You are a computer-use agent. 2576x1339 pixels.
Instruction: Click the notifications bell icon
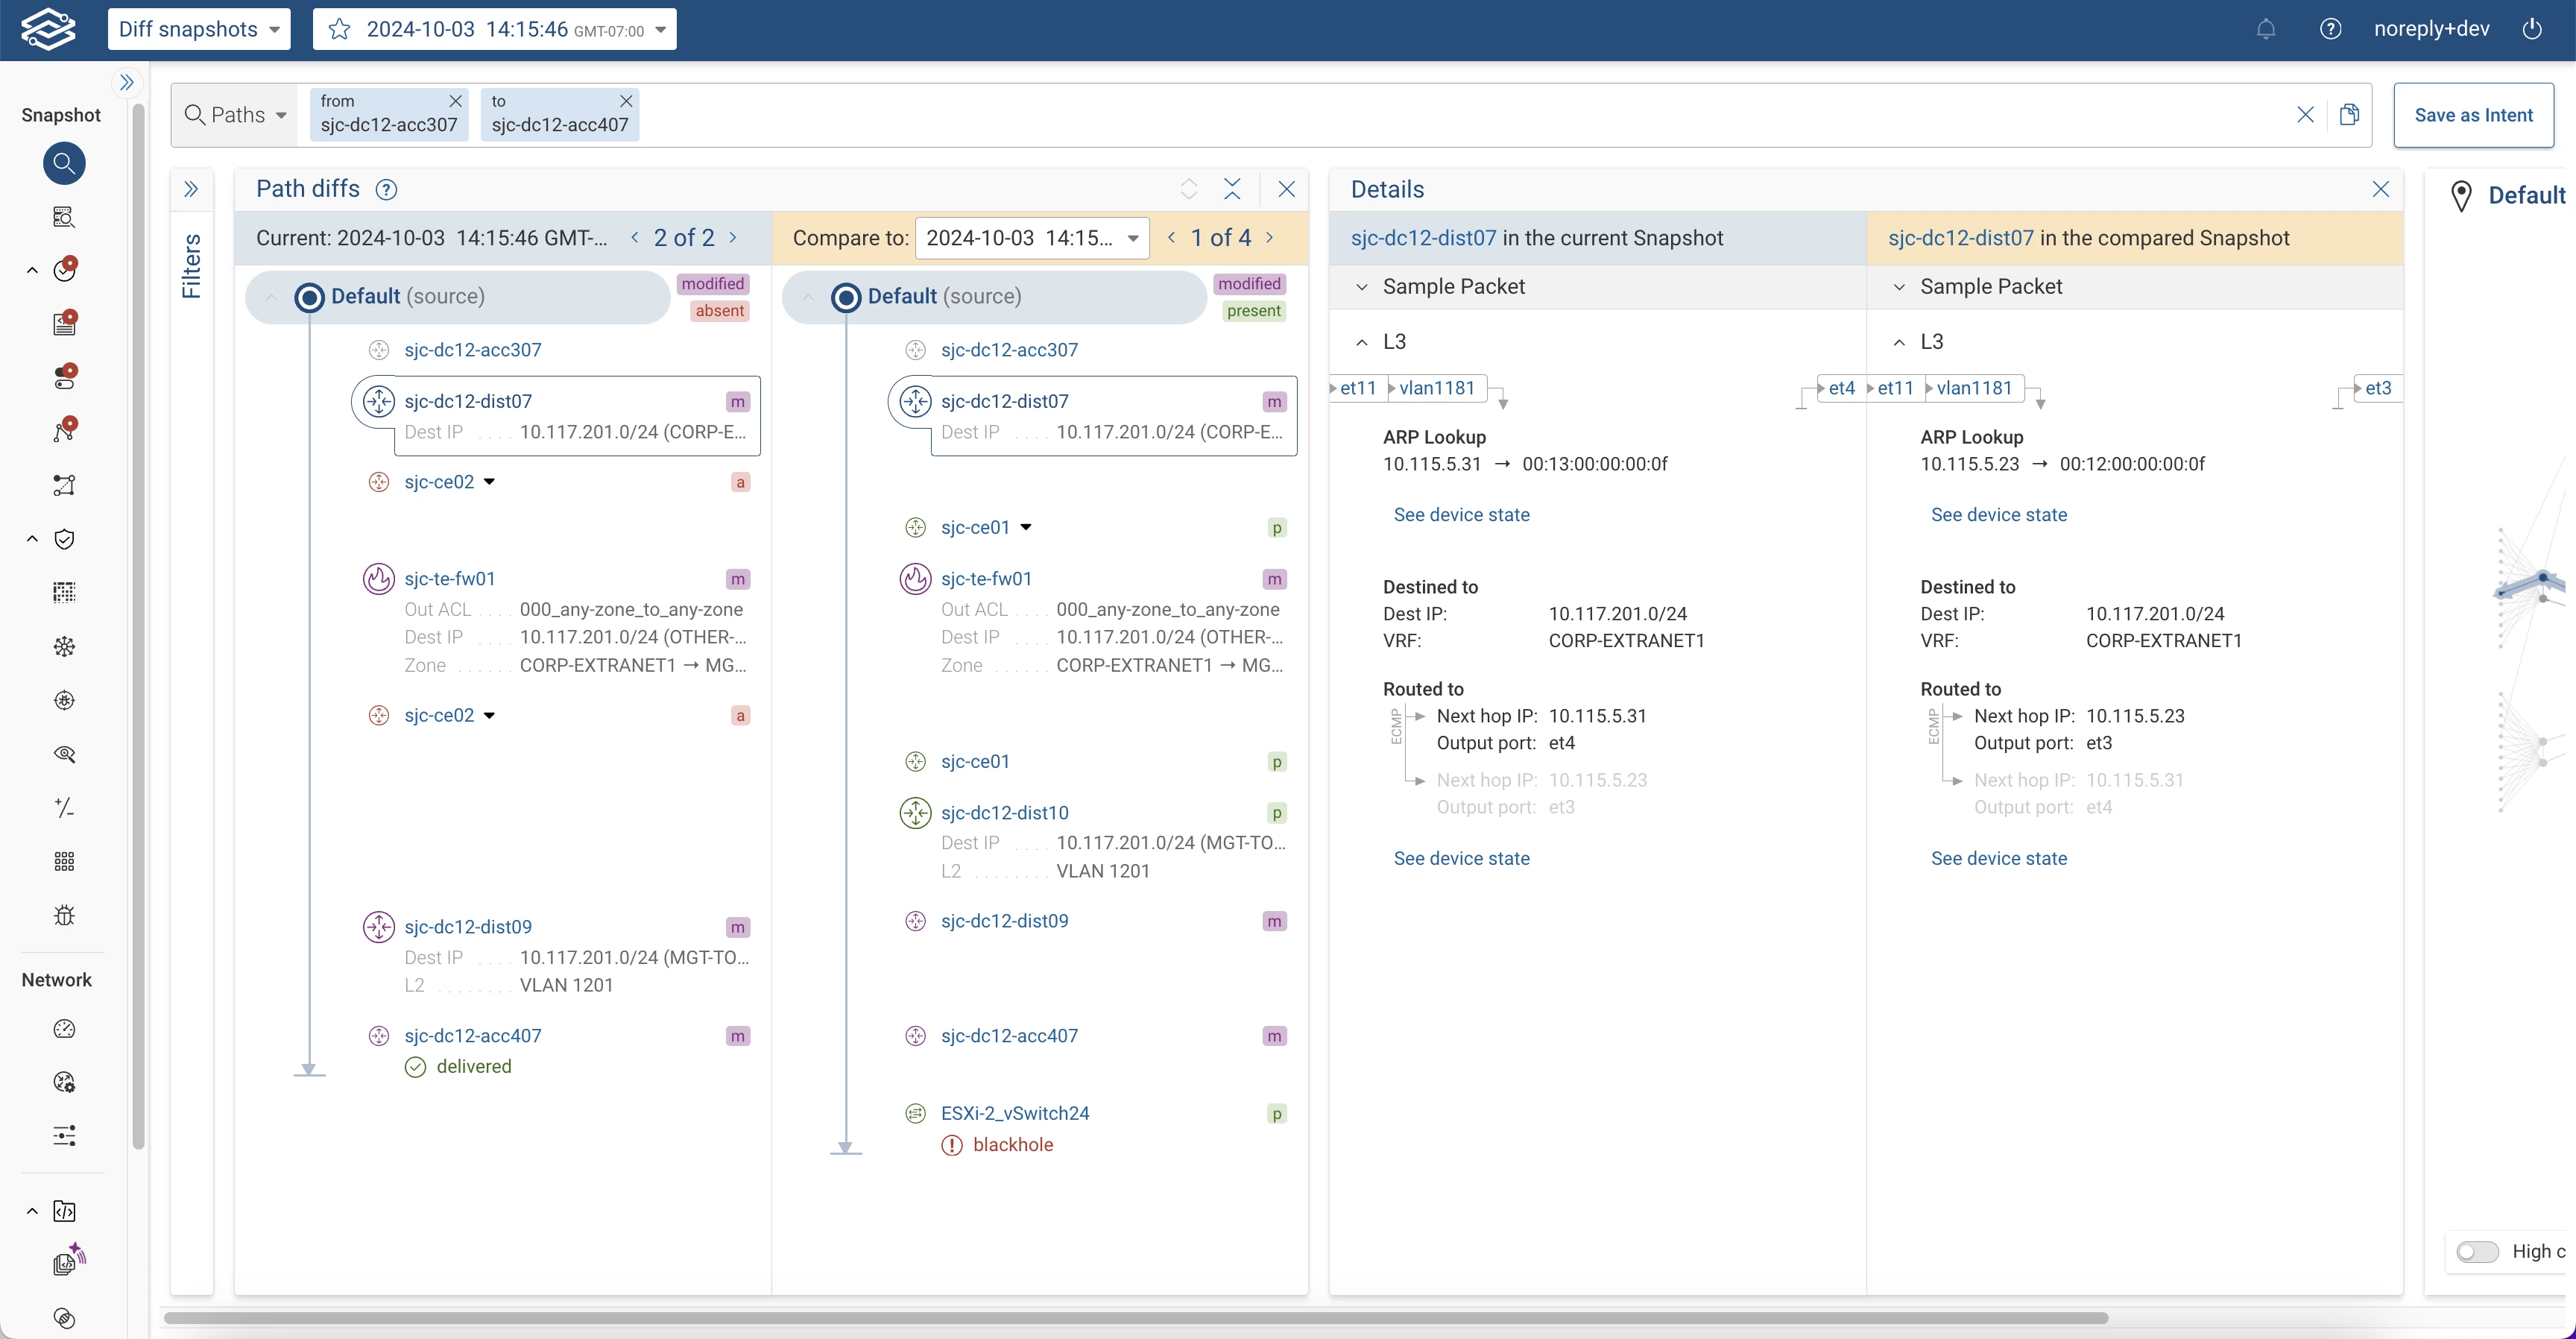(x=2266, y=29)
